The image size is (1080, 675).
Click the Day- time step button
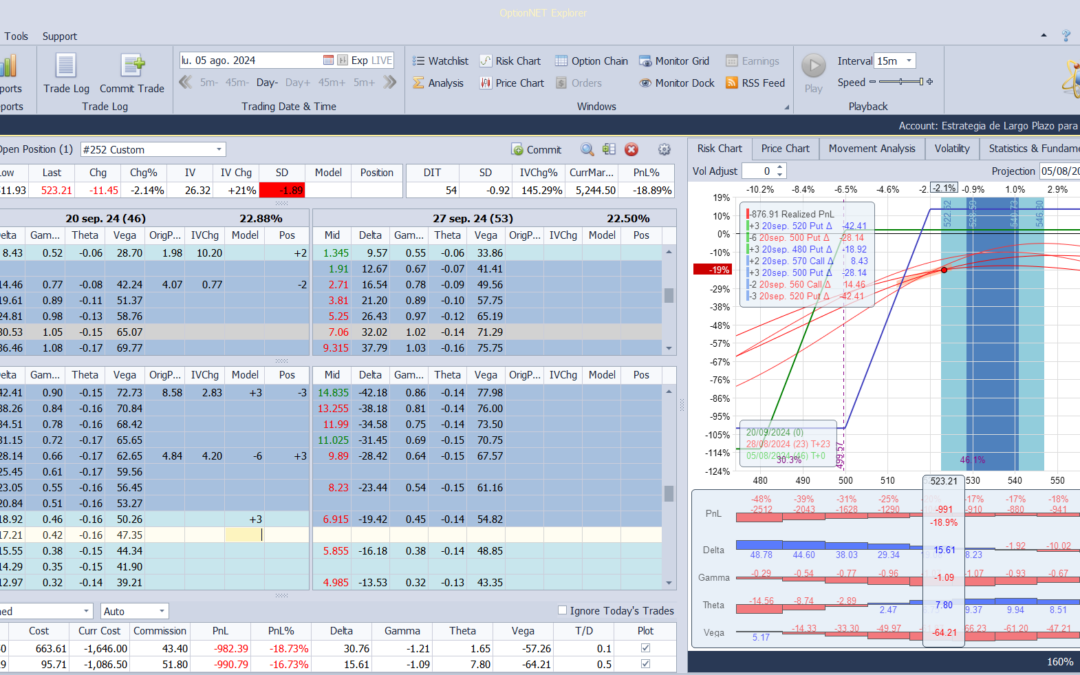(267, 83)
